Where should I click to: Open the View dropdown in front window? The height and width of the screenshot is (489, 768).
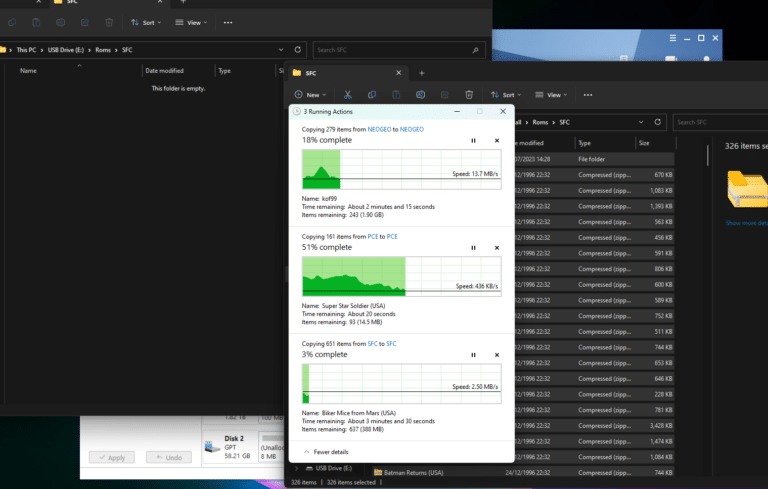[x=553, y=95]
